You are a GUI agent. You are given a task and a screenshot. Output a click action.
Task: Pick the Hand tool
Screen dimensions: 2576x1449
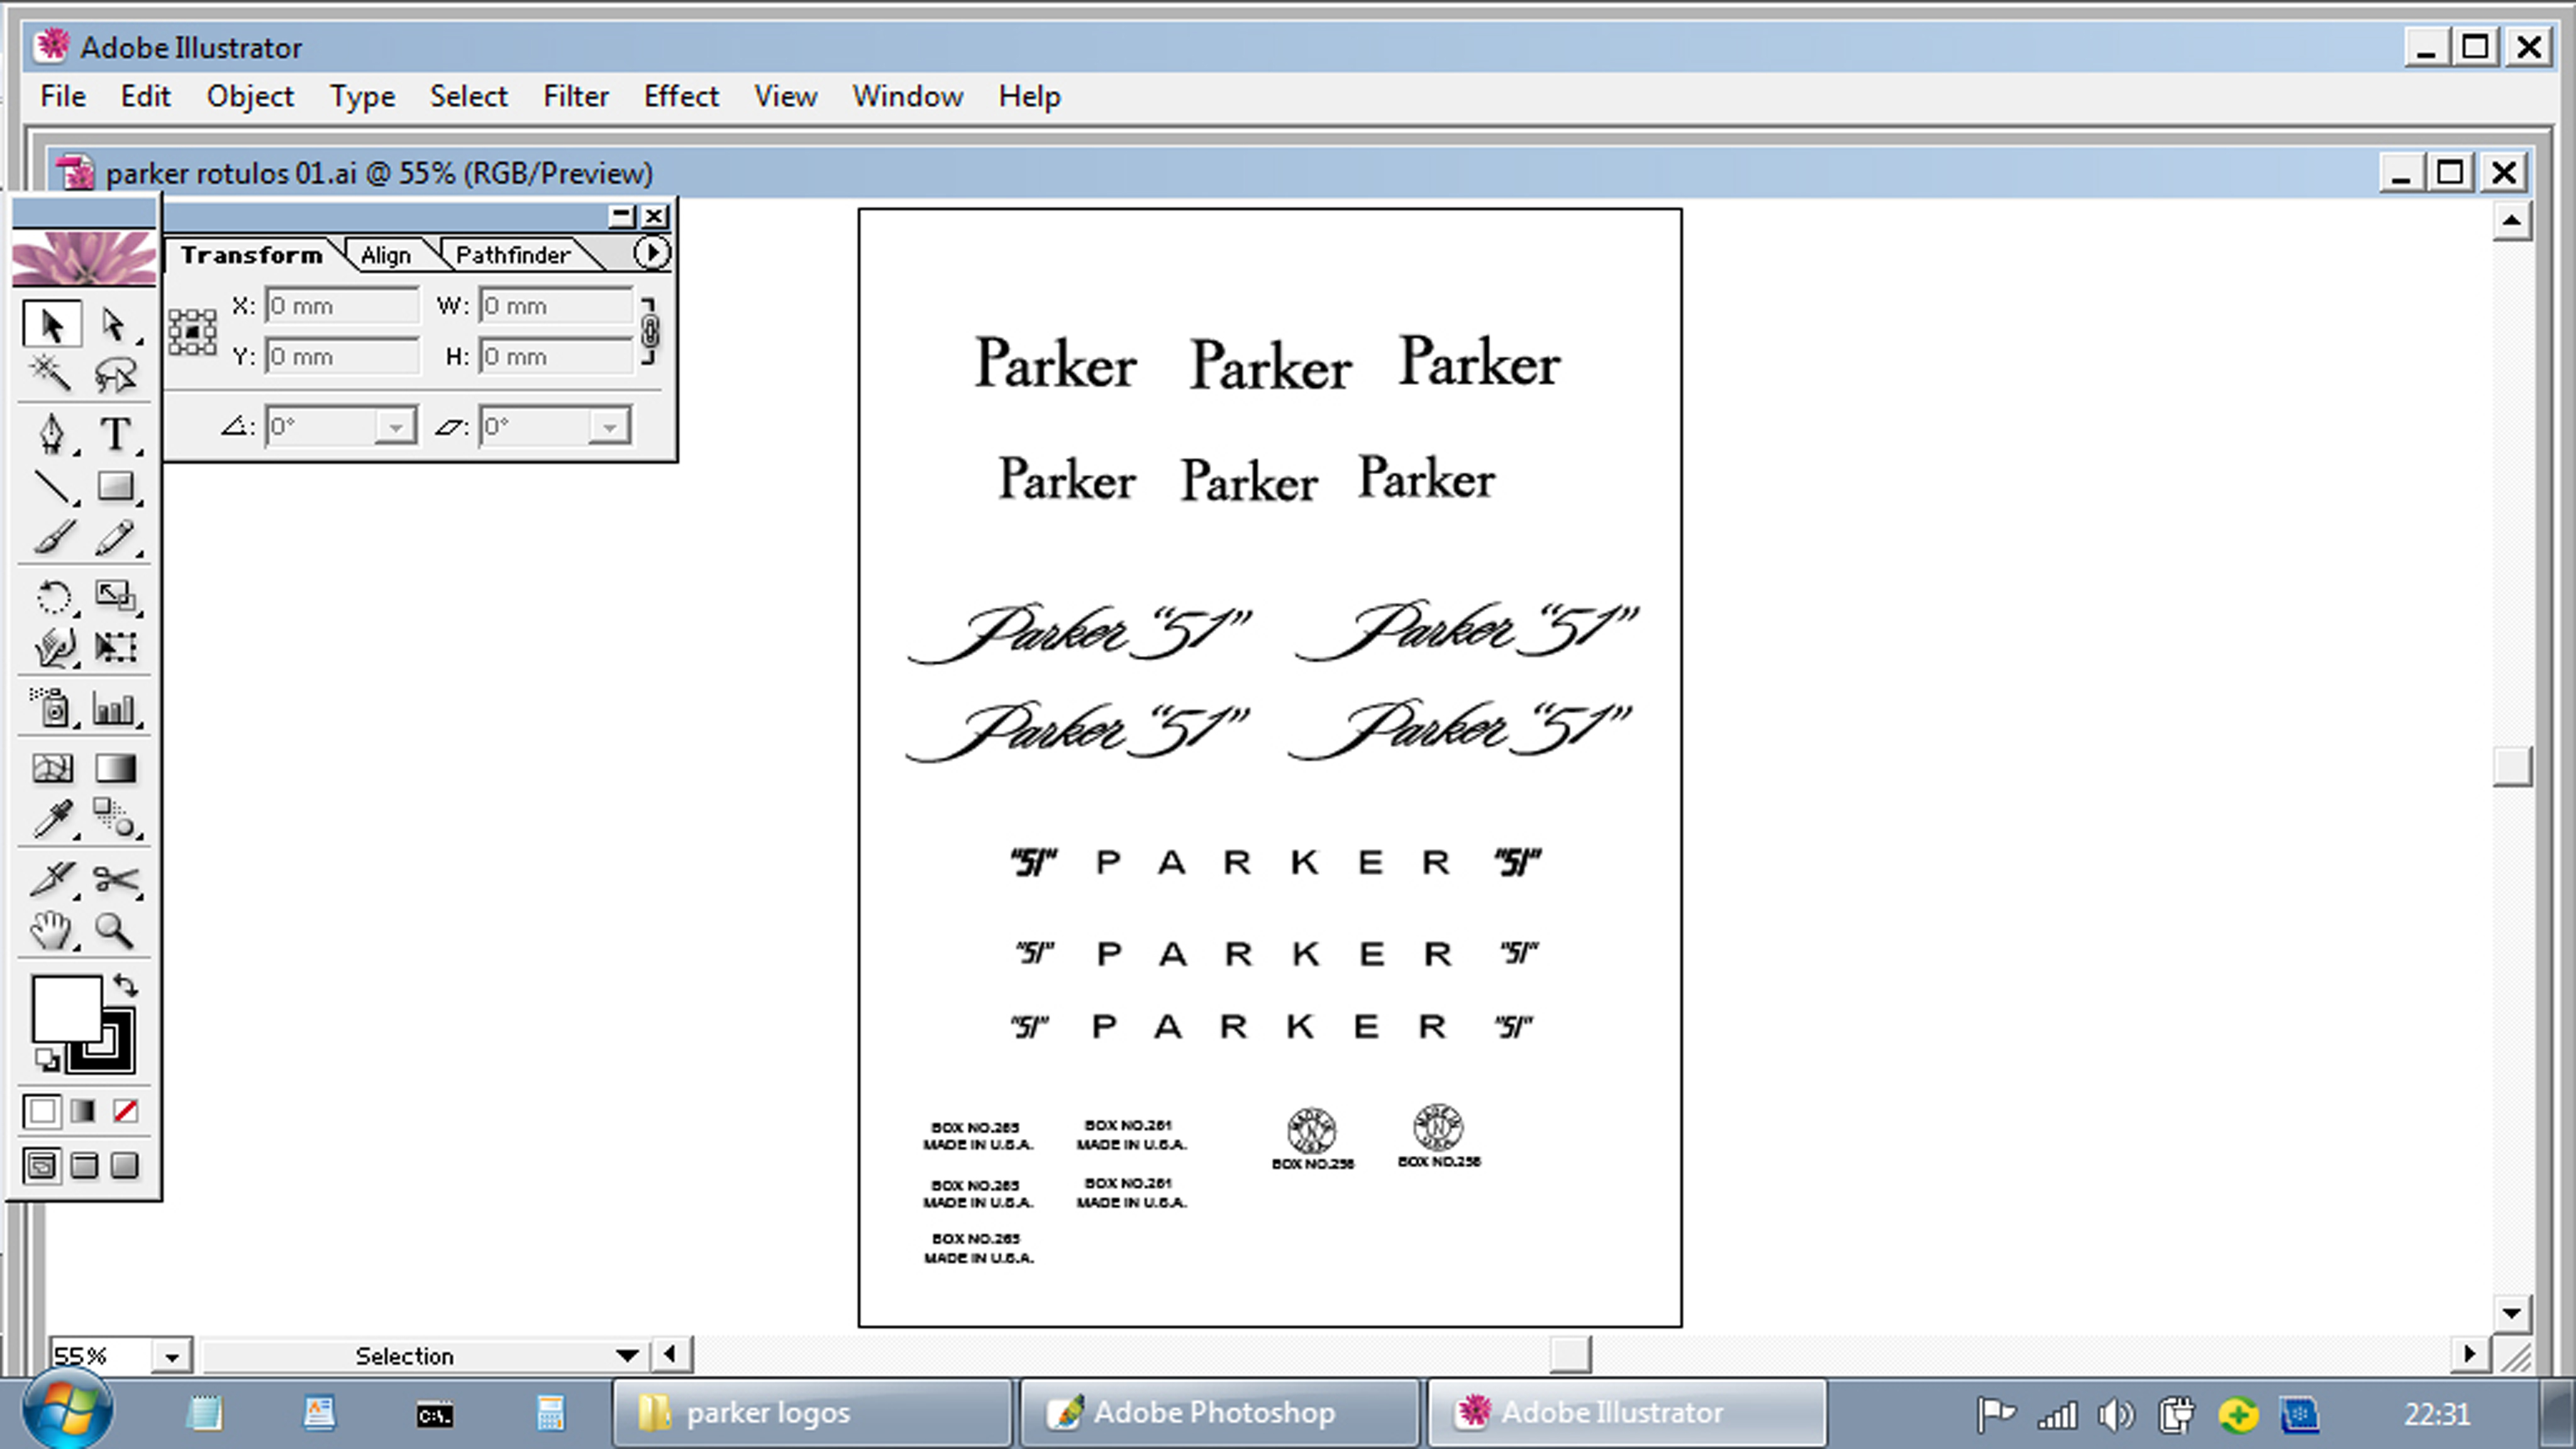[51, 931]
